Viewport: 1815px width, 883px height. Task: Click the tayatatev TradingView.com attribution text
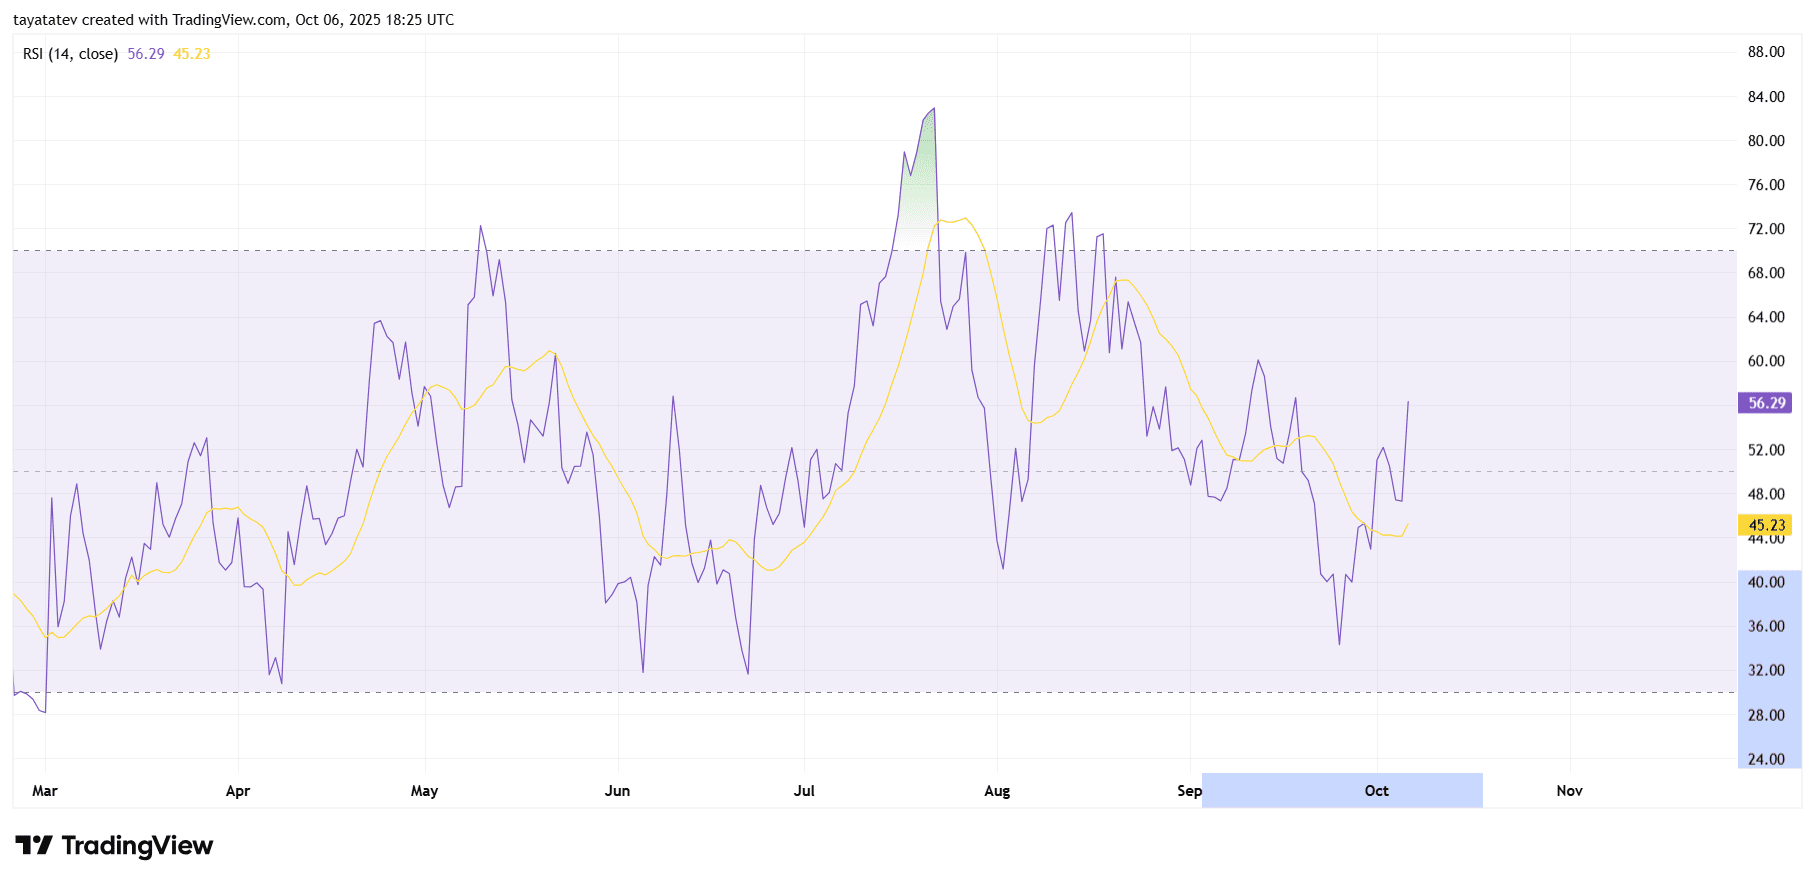(233, 20)
